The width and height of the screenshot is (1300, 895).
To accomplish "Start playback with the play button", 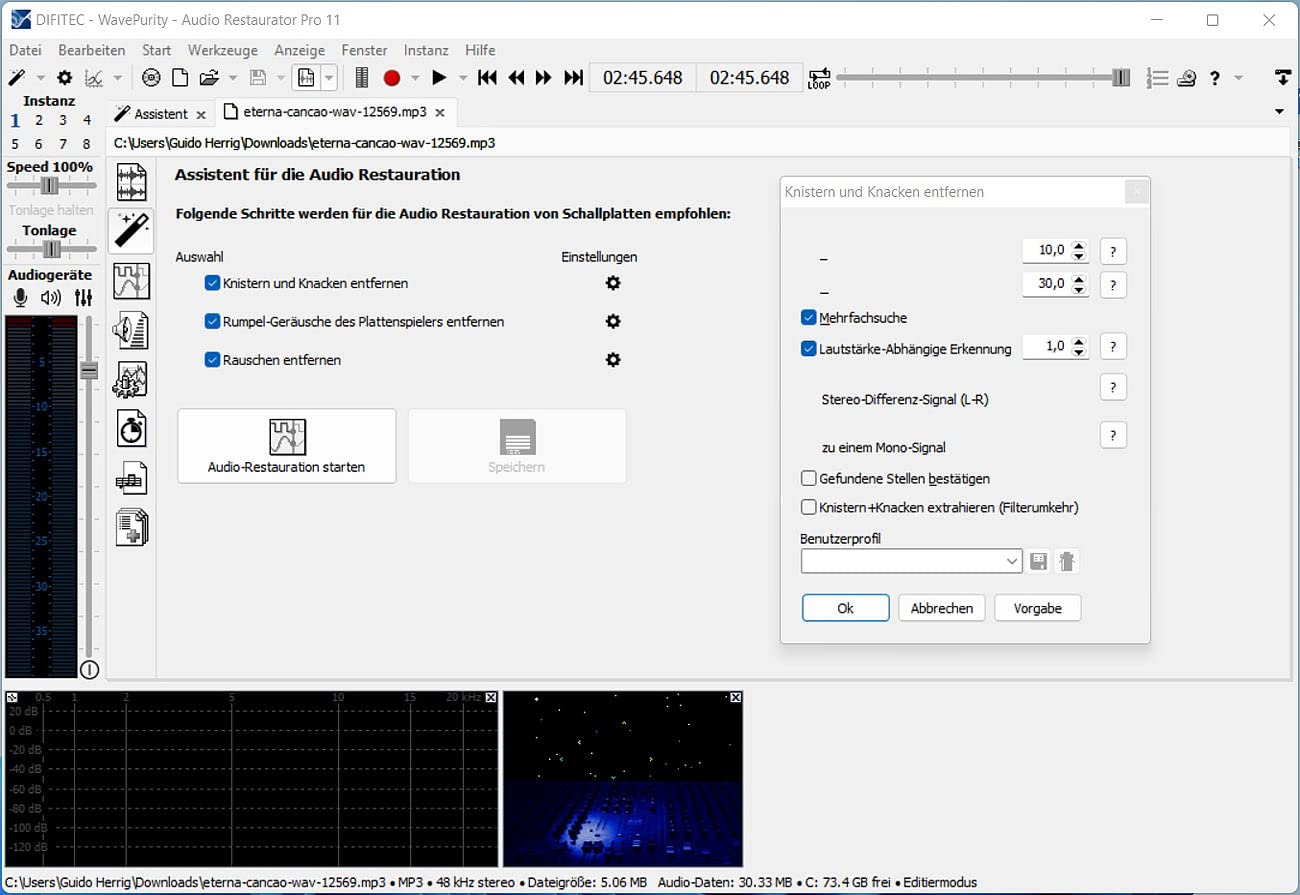I will pyautogui.click(x=439, y=77).
